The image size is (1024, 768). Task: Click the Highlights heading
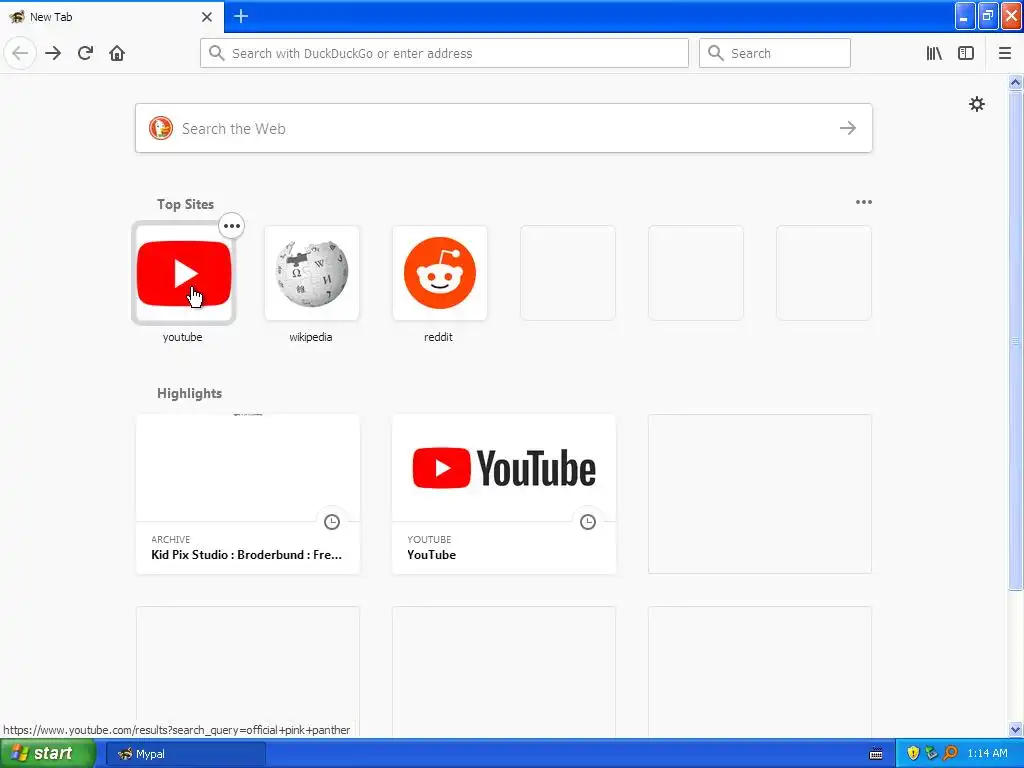(x=189, y=393)
